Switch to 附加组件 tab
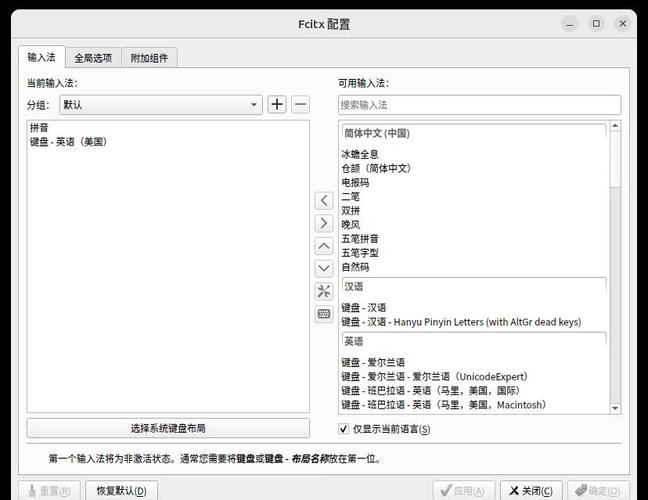Image resolution: width=648 pixels, height=500 pixels. [149, 58]
